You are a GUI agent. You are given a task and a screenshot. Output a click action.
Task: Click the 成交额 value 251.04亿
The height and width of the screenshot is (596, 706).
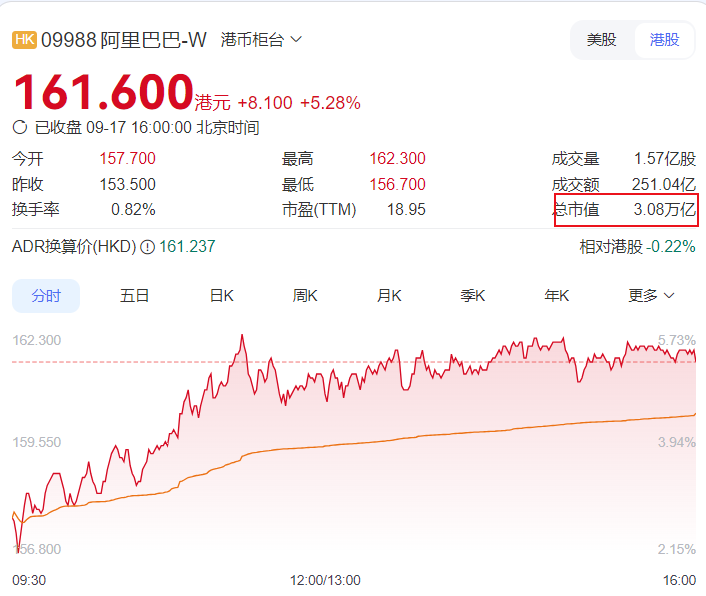pos(664,184)
